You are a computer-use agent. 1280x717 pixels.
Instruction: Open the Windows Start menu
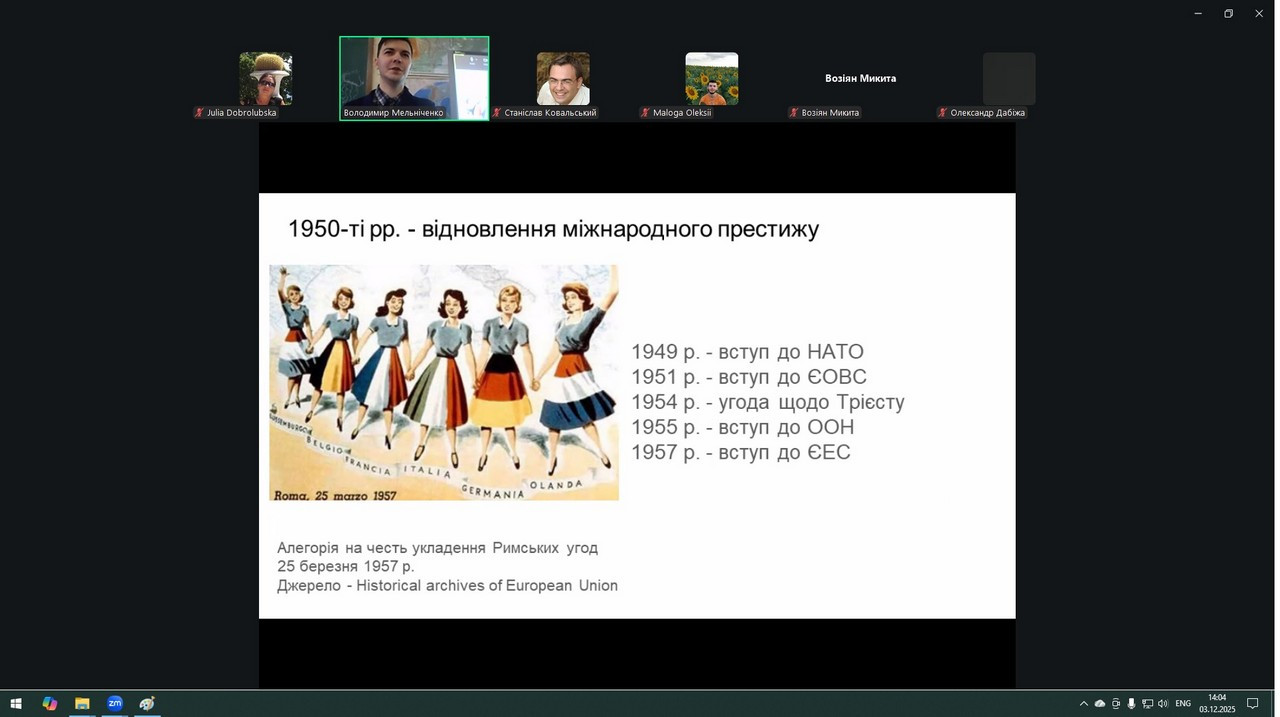pyautogui.click(x=16, y=704)
